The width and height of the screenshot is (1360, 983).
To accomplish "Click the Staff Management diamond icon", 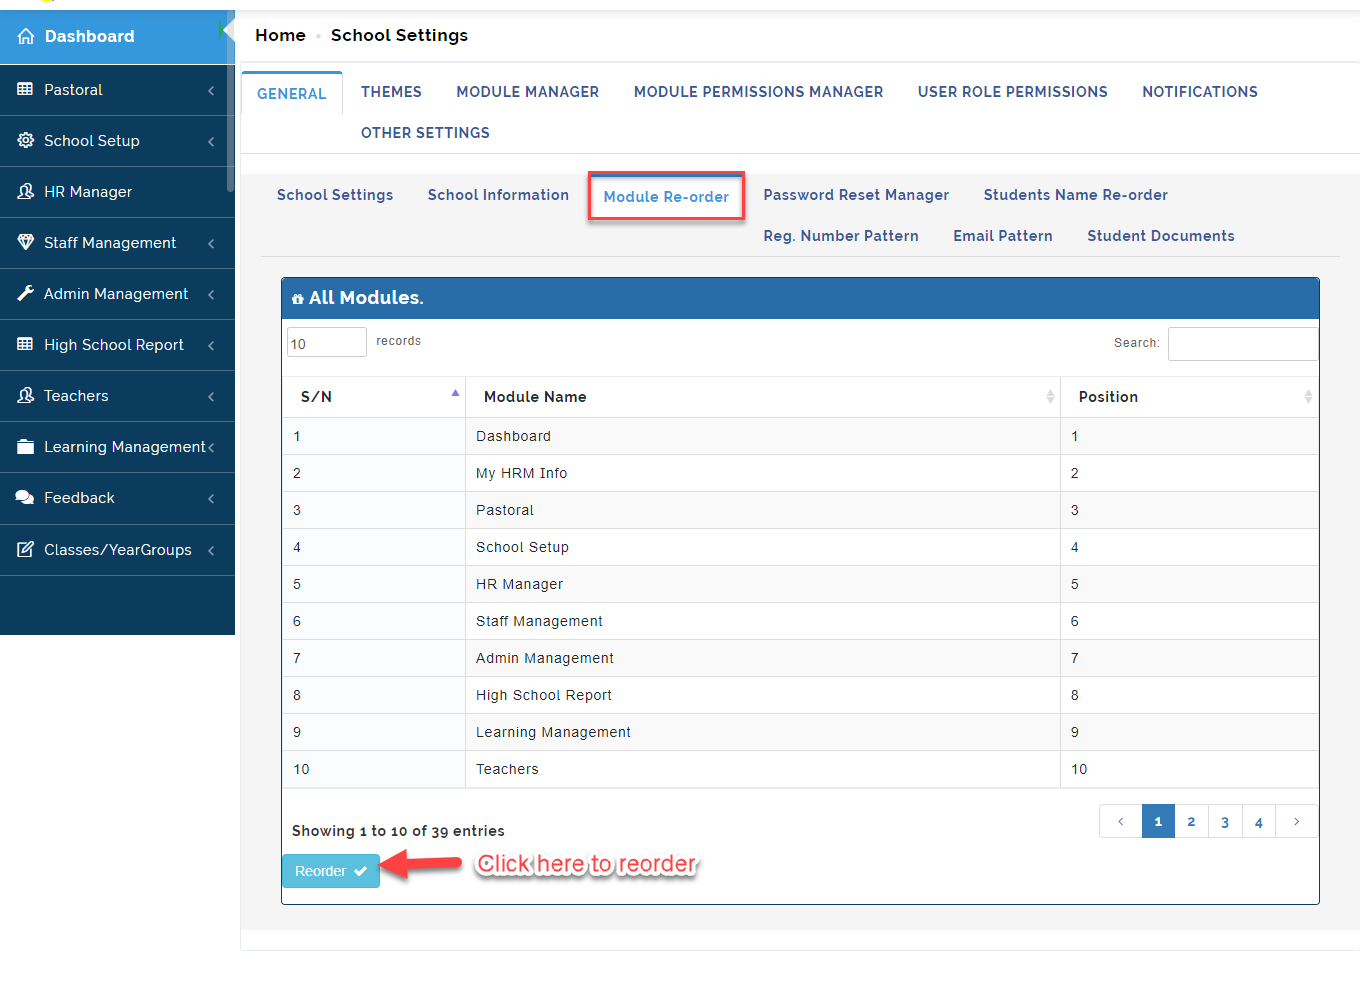I will (26, 243).
